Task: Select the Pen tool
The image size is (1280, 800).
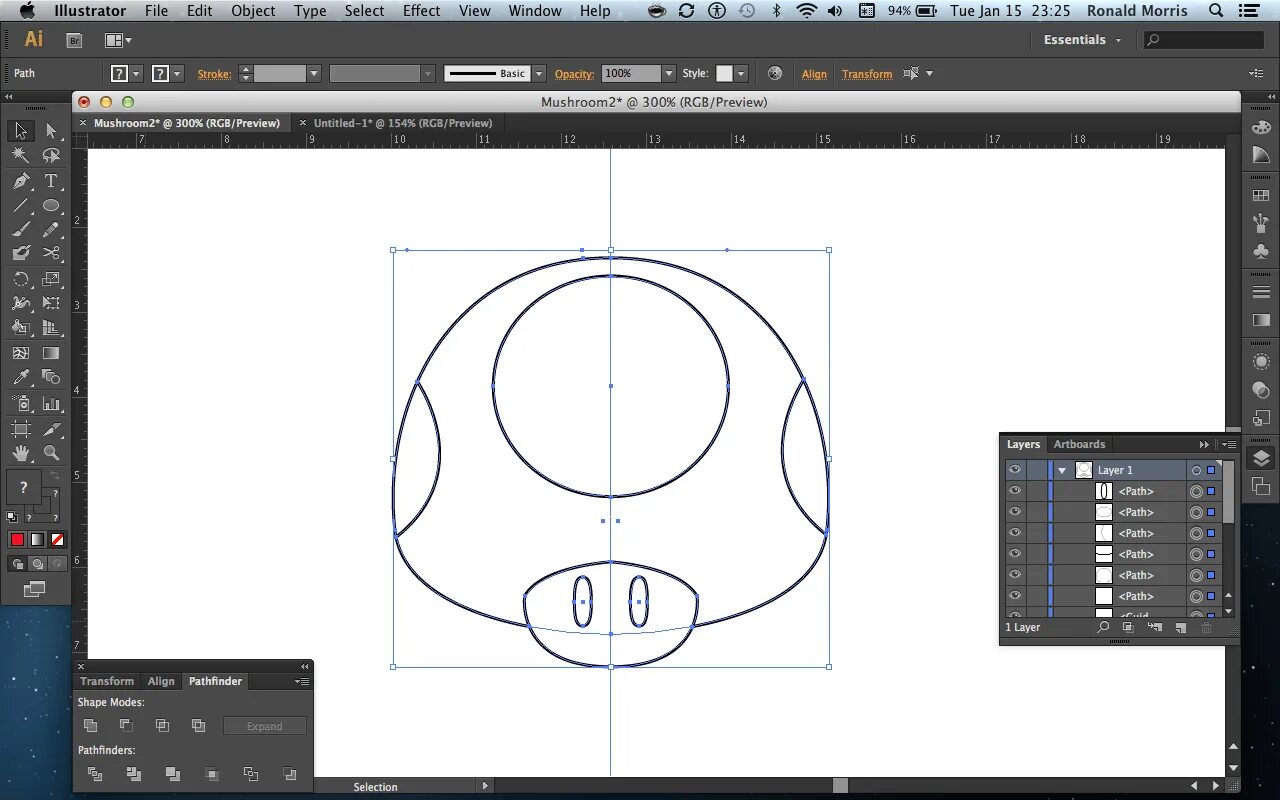Action: tap(21, 181)
